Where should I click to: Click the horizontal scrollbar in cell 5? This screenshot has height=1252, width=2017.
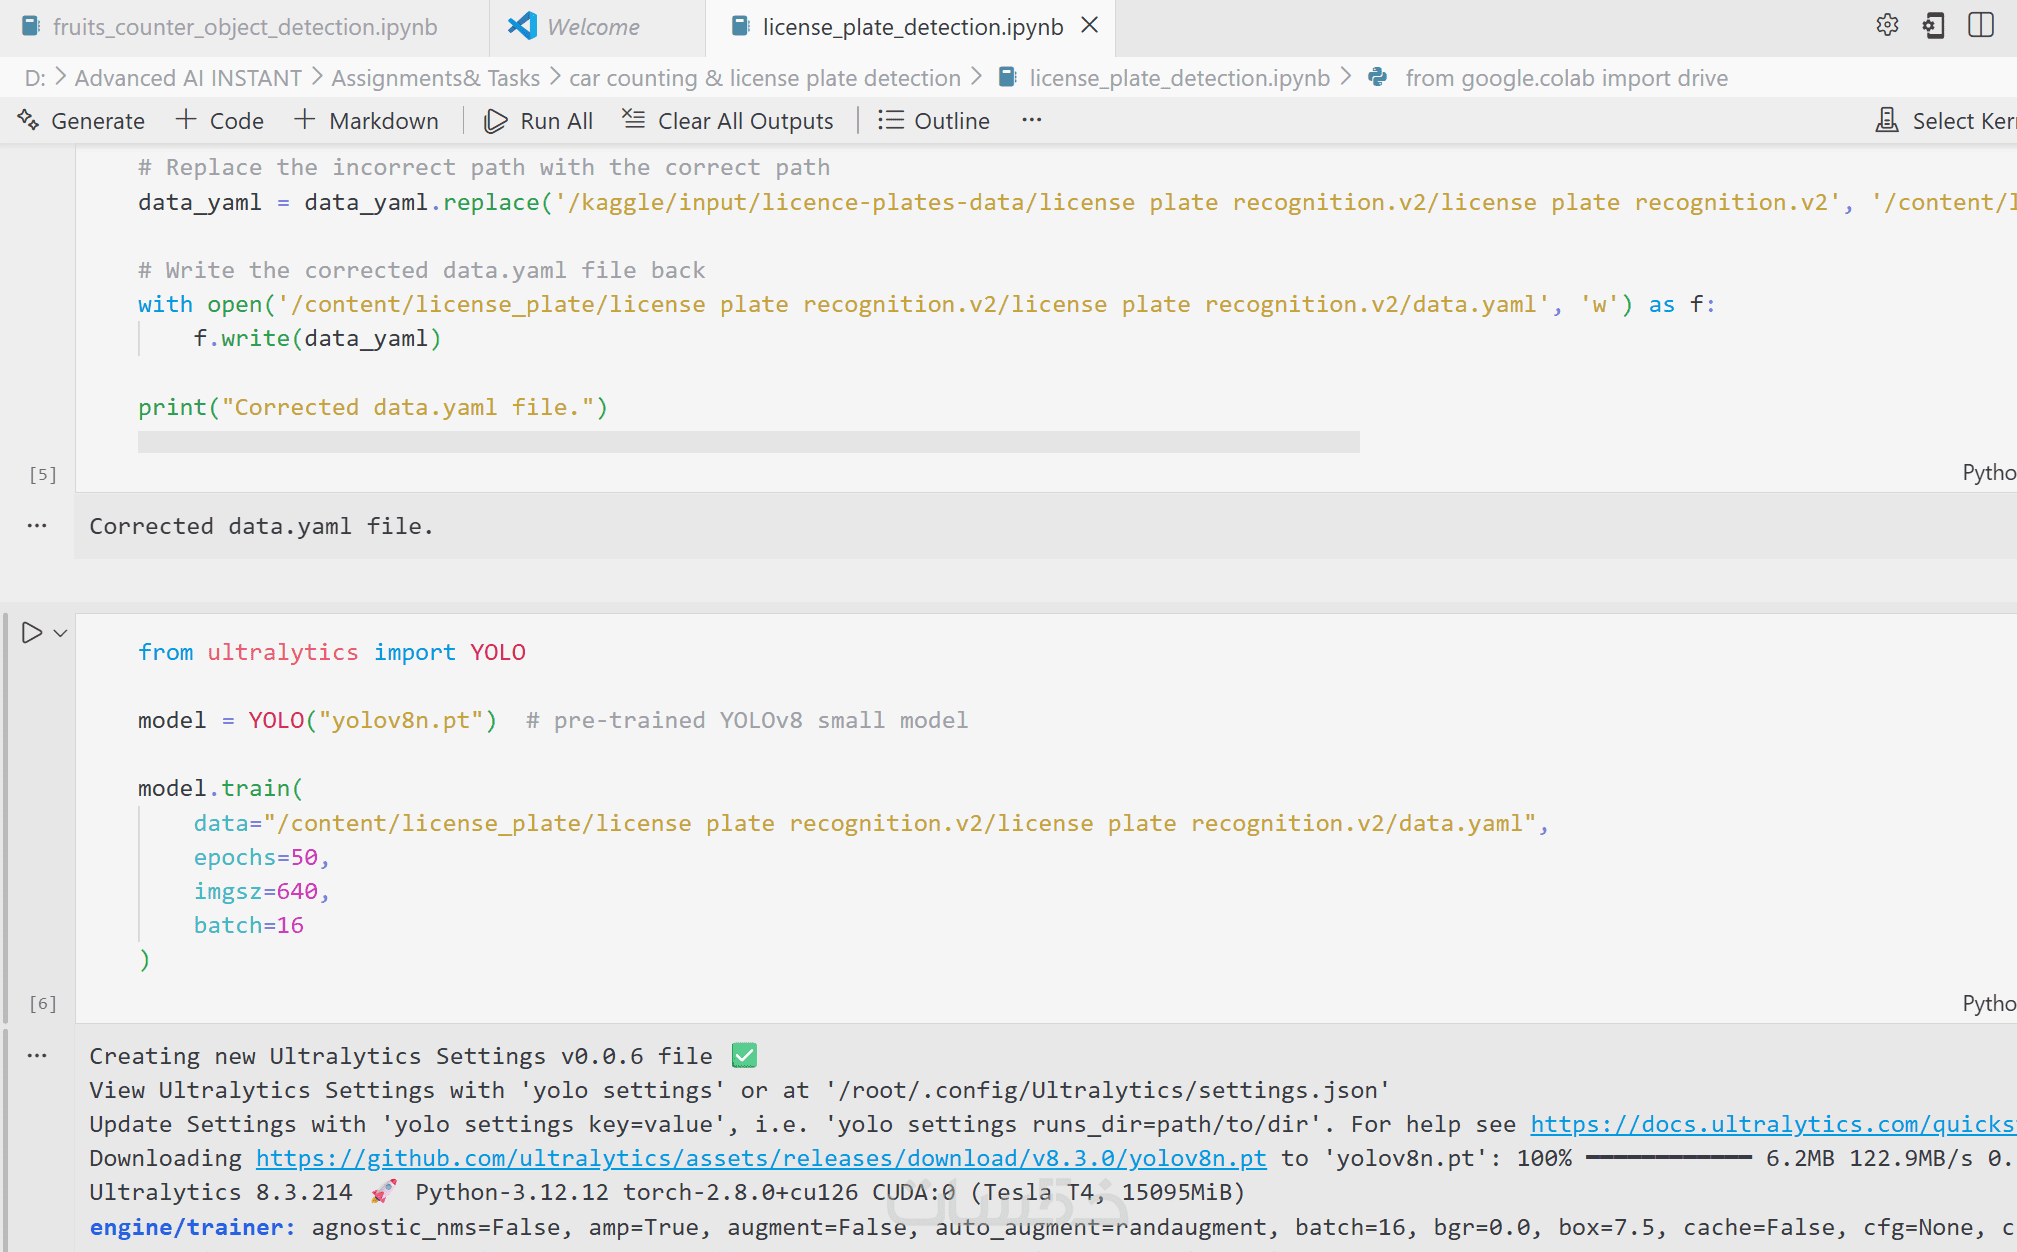(748, 442)
